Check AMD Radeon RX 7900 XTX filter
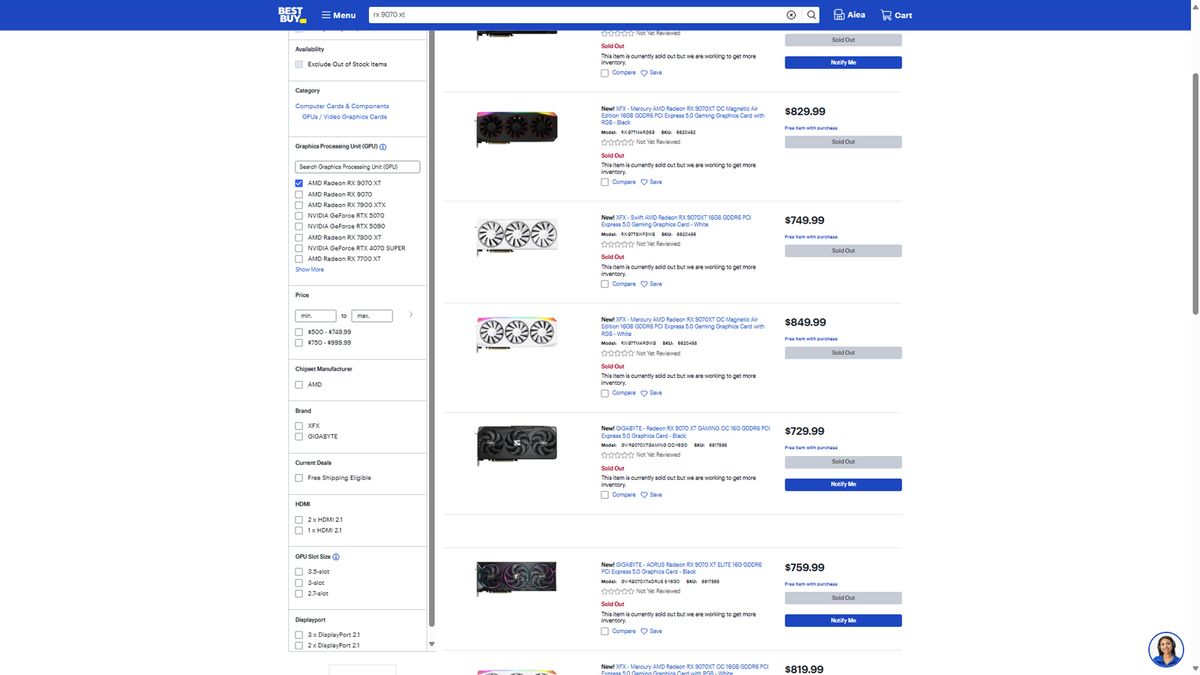This screenshot has width=1200, height=675. coord(299,205)
